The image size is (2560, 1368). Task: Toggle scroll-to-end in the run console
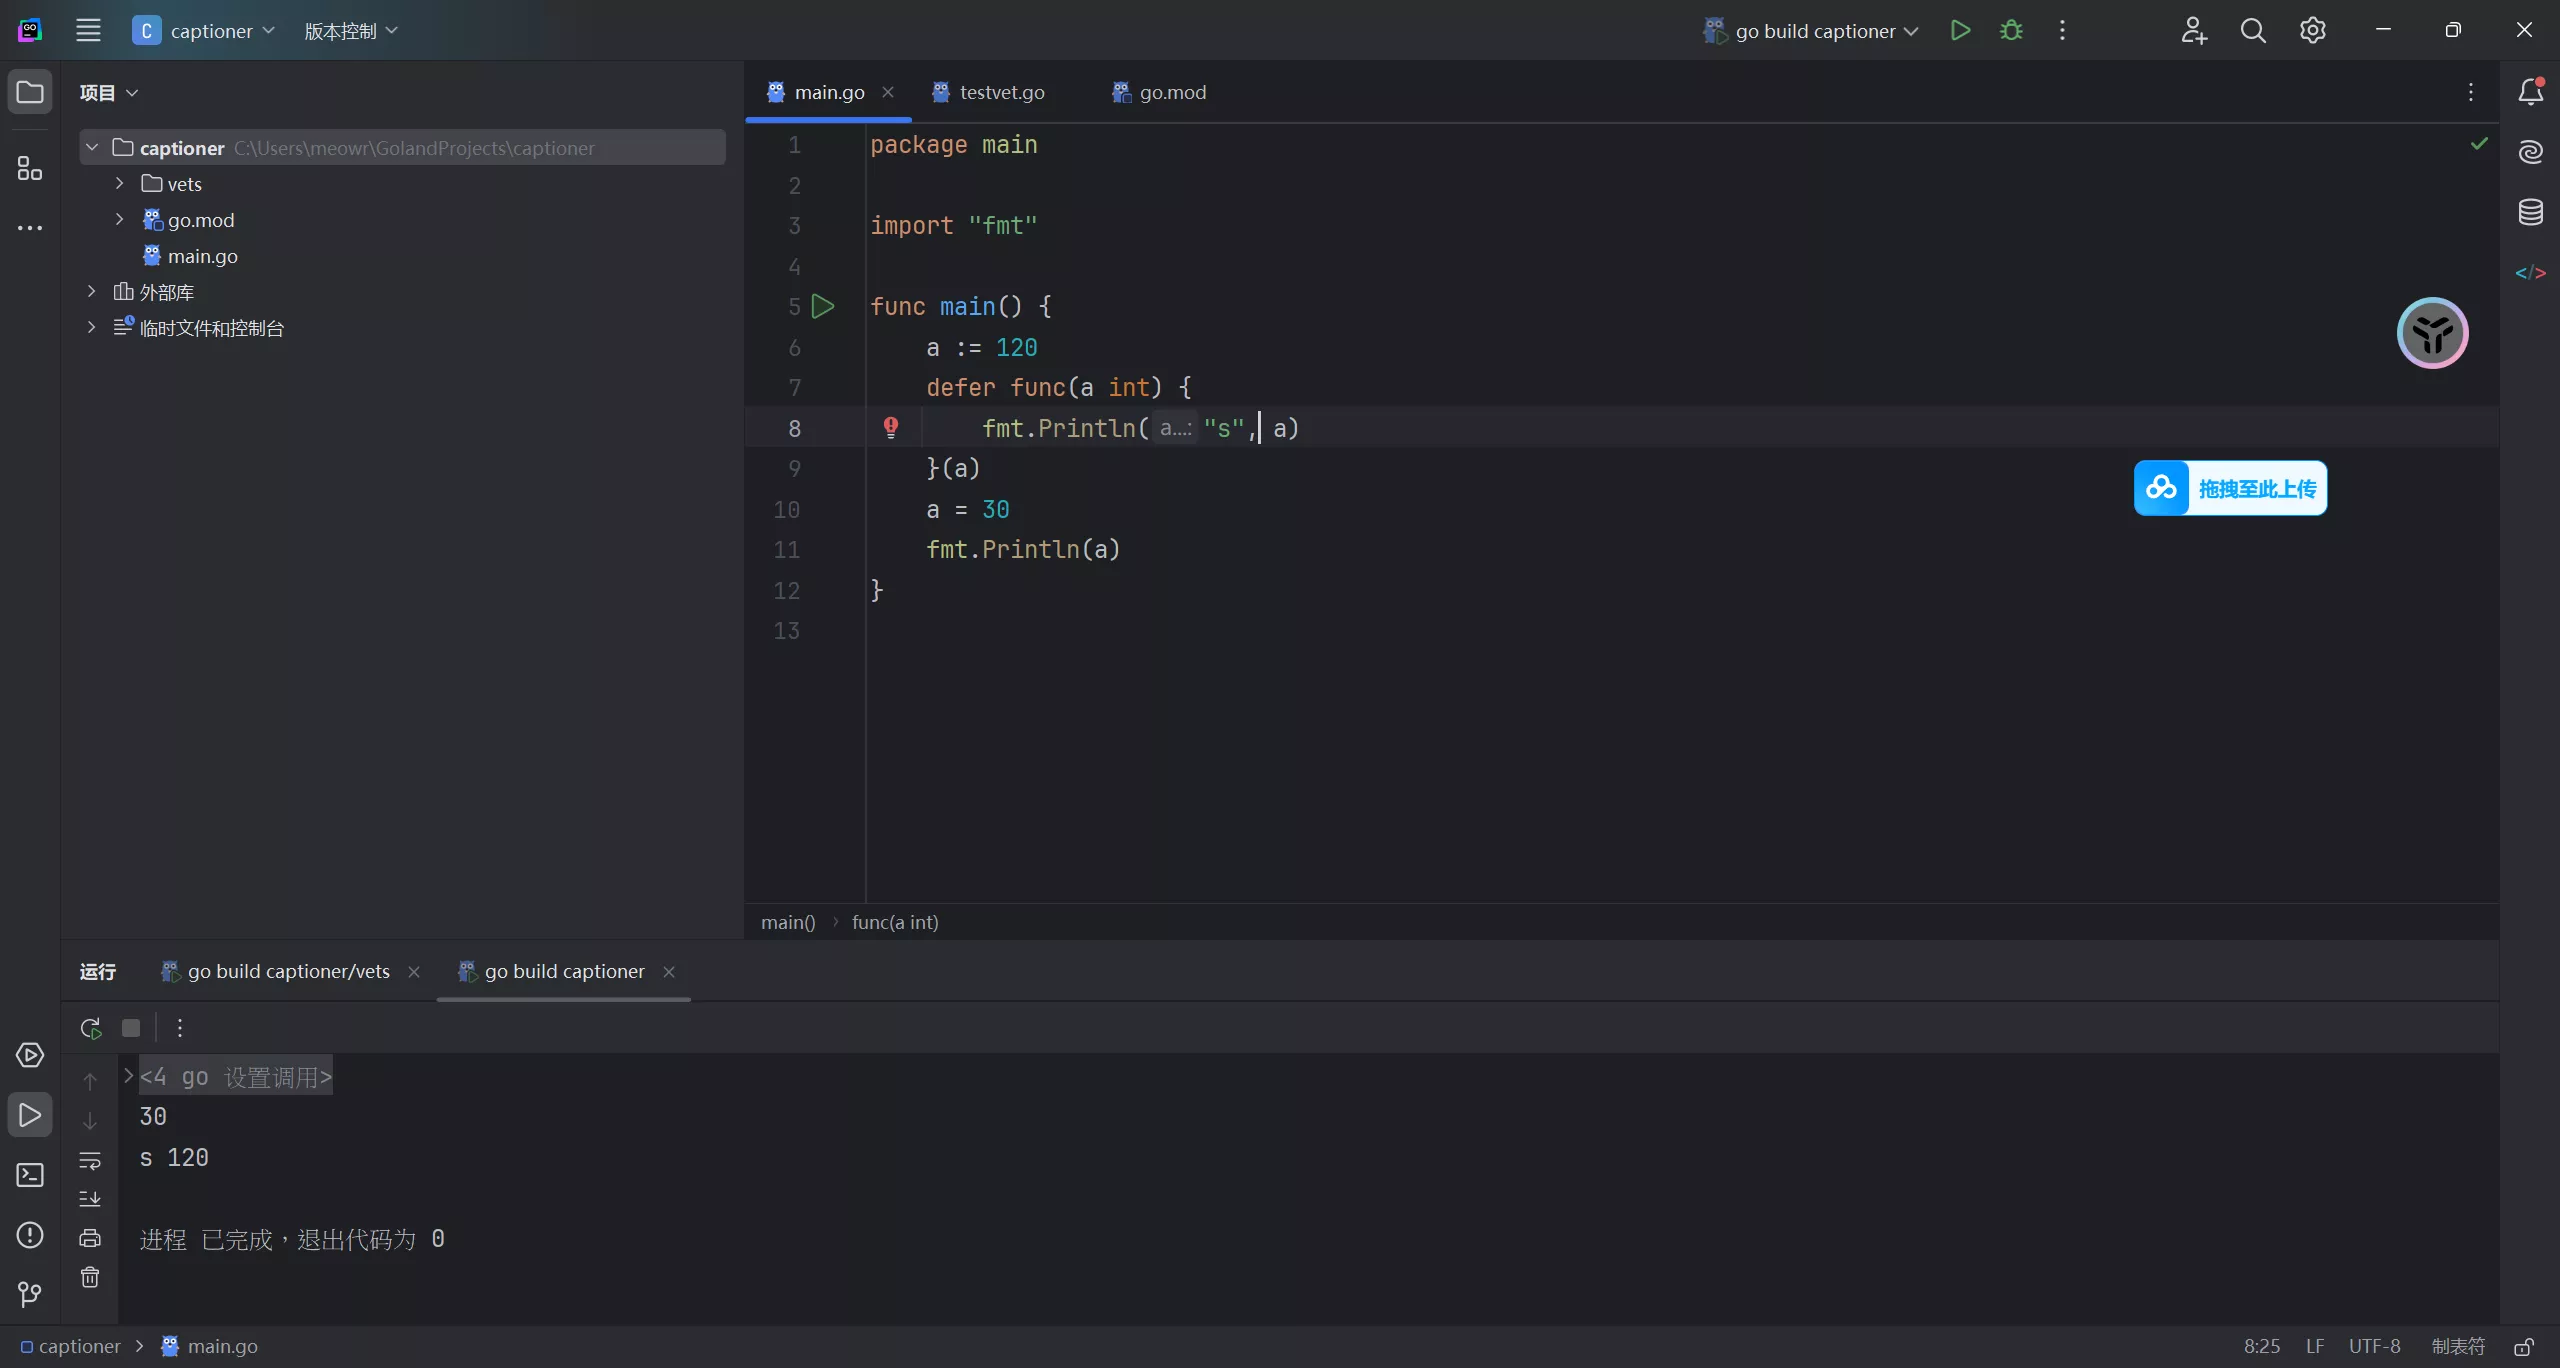(90, 1198)
